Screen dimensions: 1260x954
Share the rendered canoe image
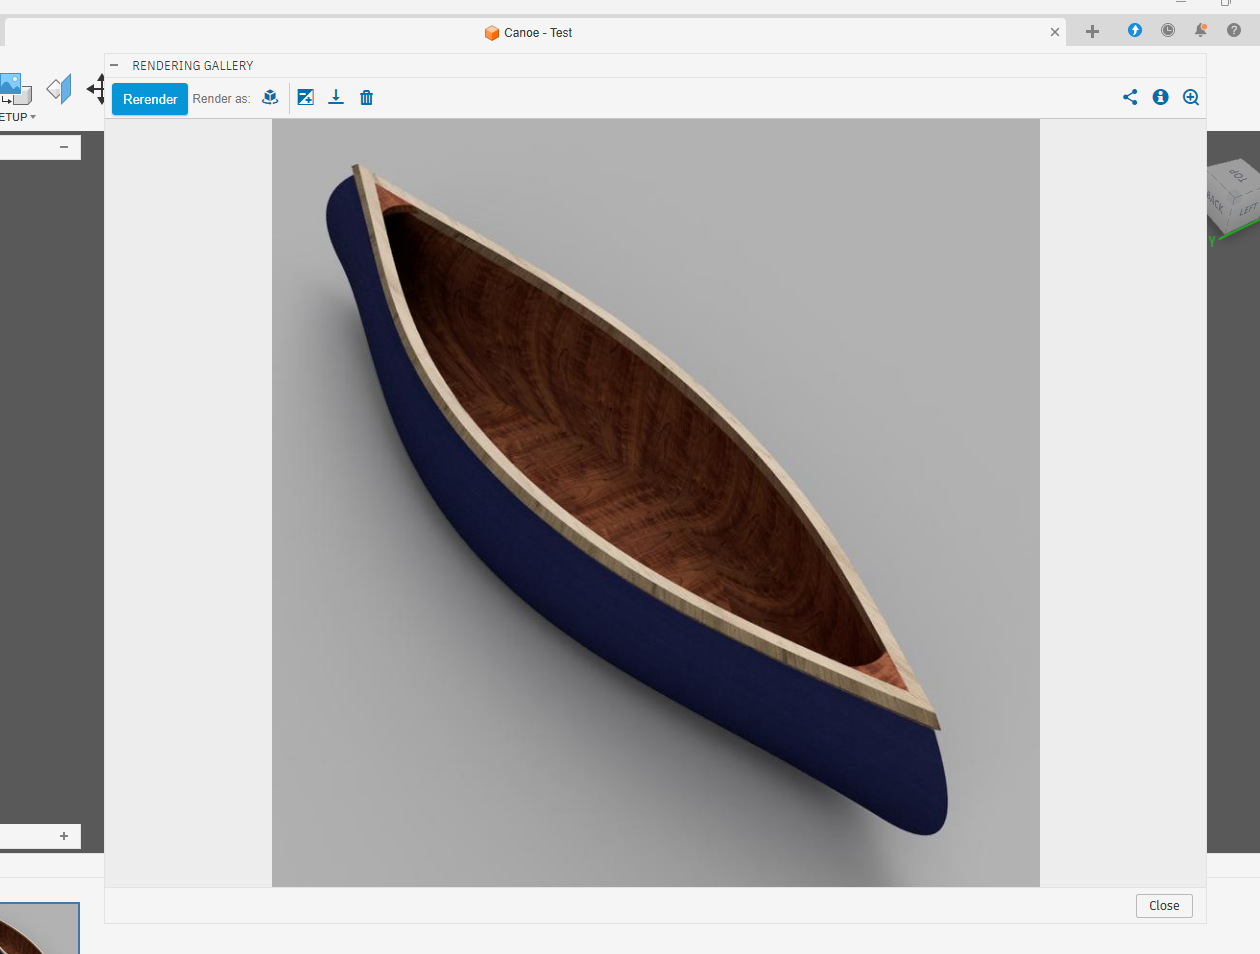1130,97
